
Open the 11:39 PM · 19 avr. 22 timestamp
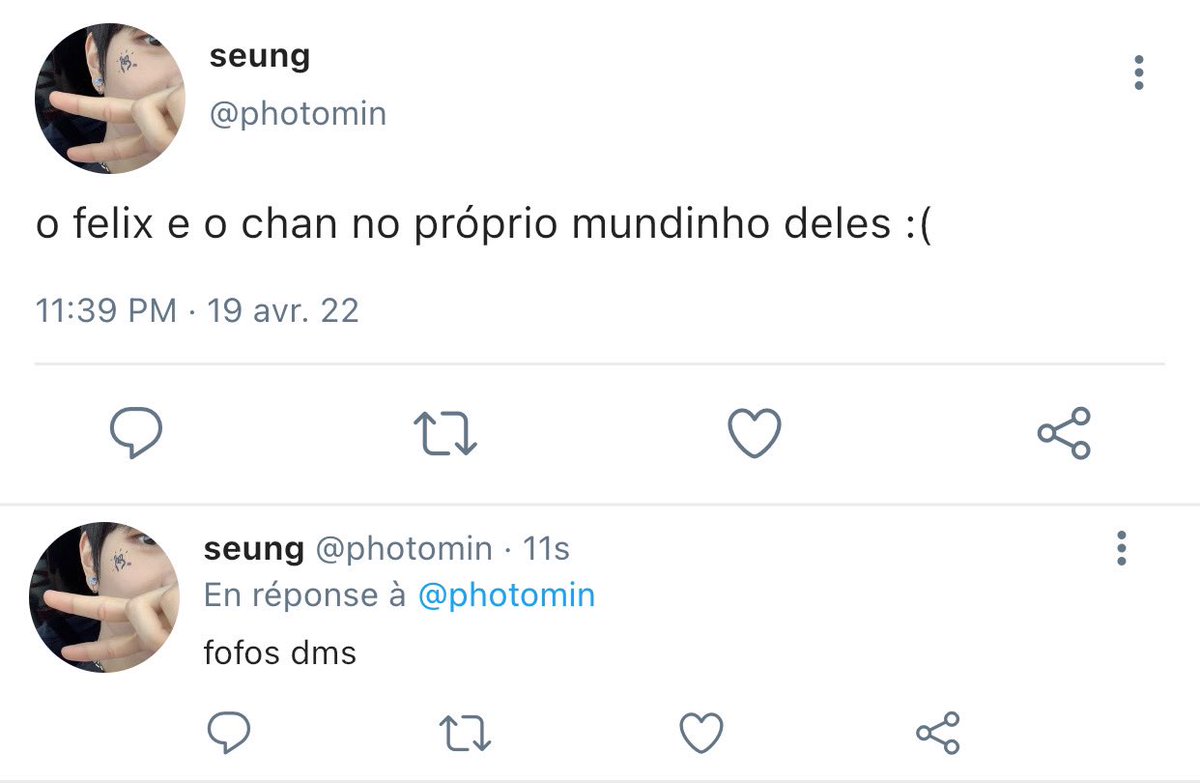(197, 311)
